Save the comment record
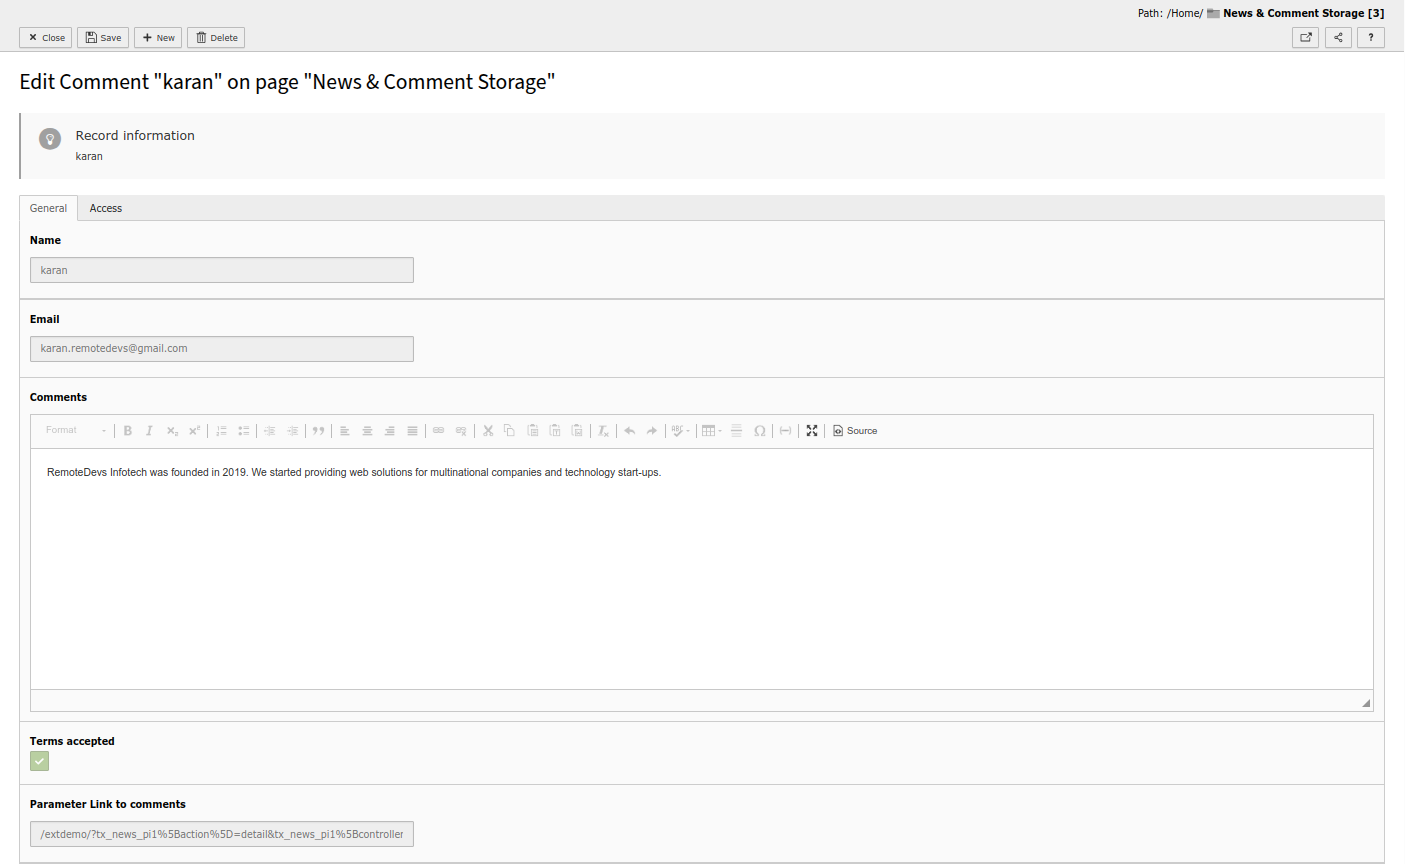The height and width of the screenshot is (864, 1405). (103, 37)
